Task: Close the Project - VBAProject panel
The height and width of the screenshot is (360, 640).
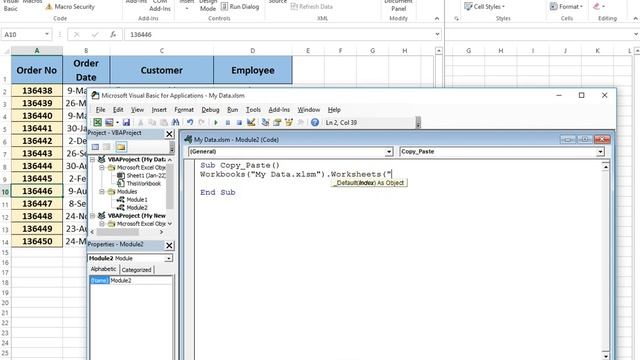Action: click(x=169, y=134)
